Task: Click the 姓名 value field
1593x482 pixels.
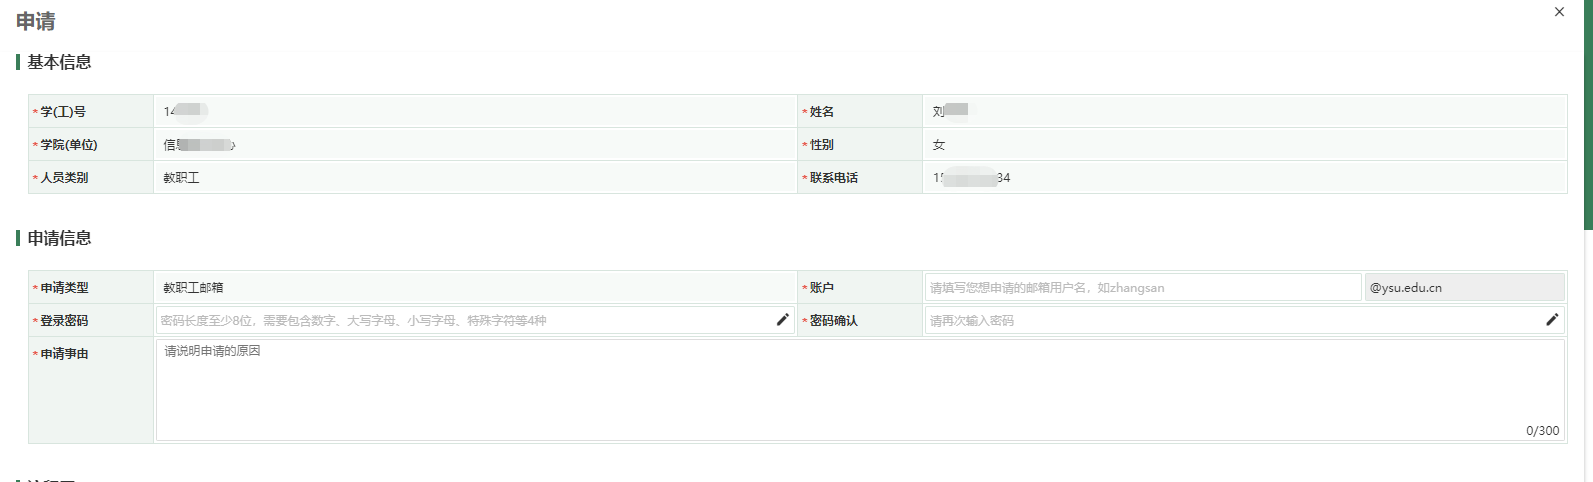Action: [1244, 111]
